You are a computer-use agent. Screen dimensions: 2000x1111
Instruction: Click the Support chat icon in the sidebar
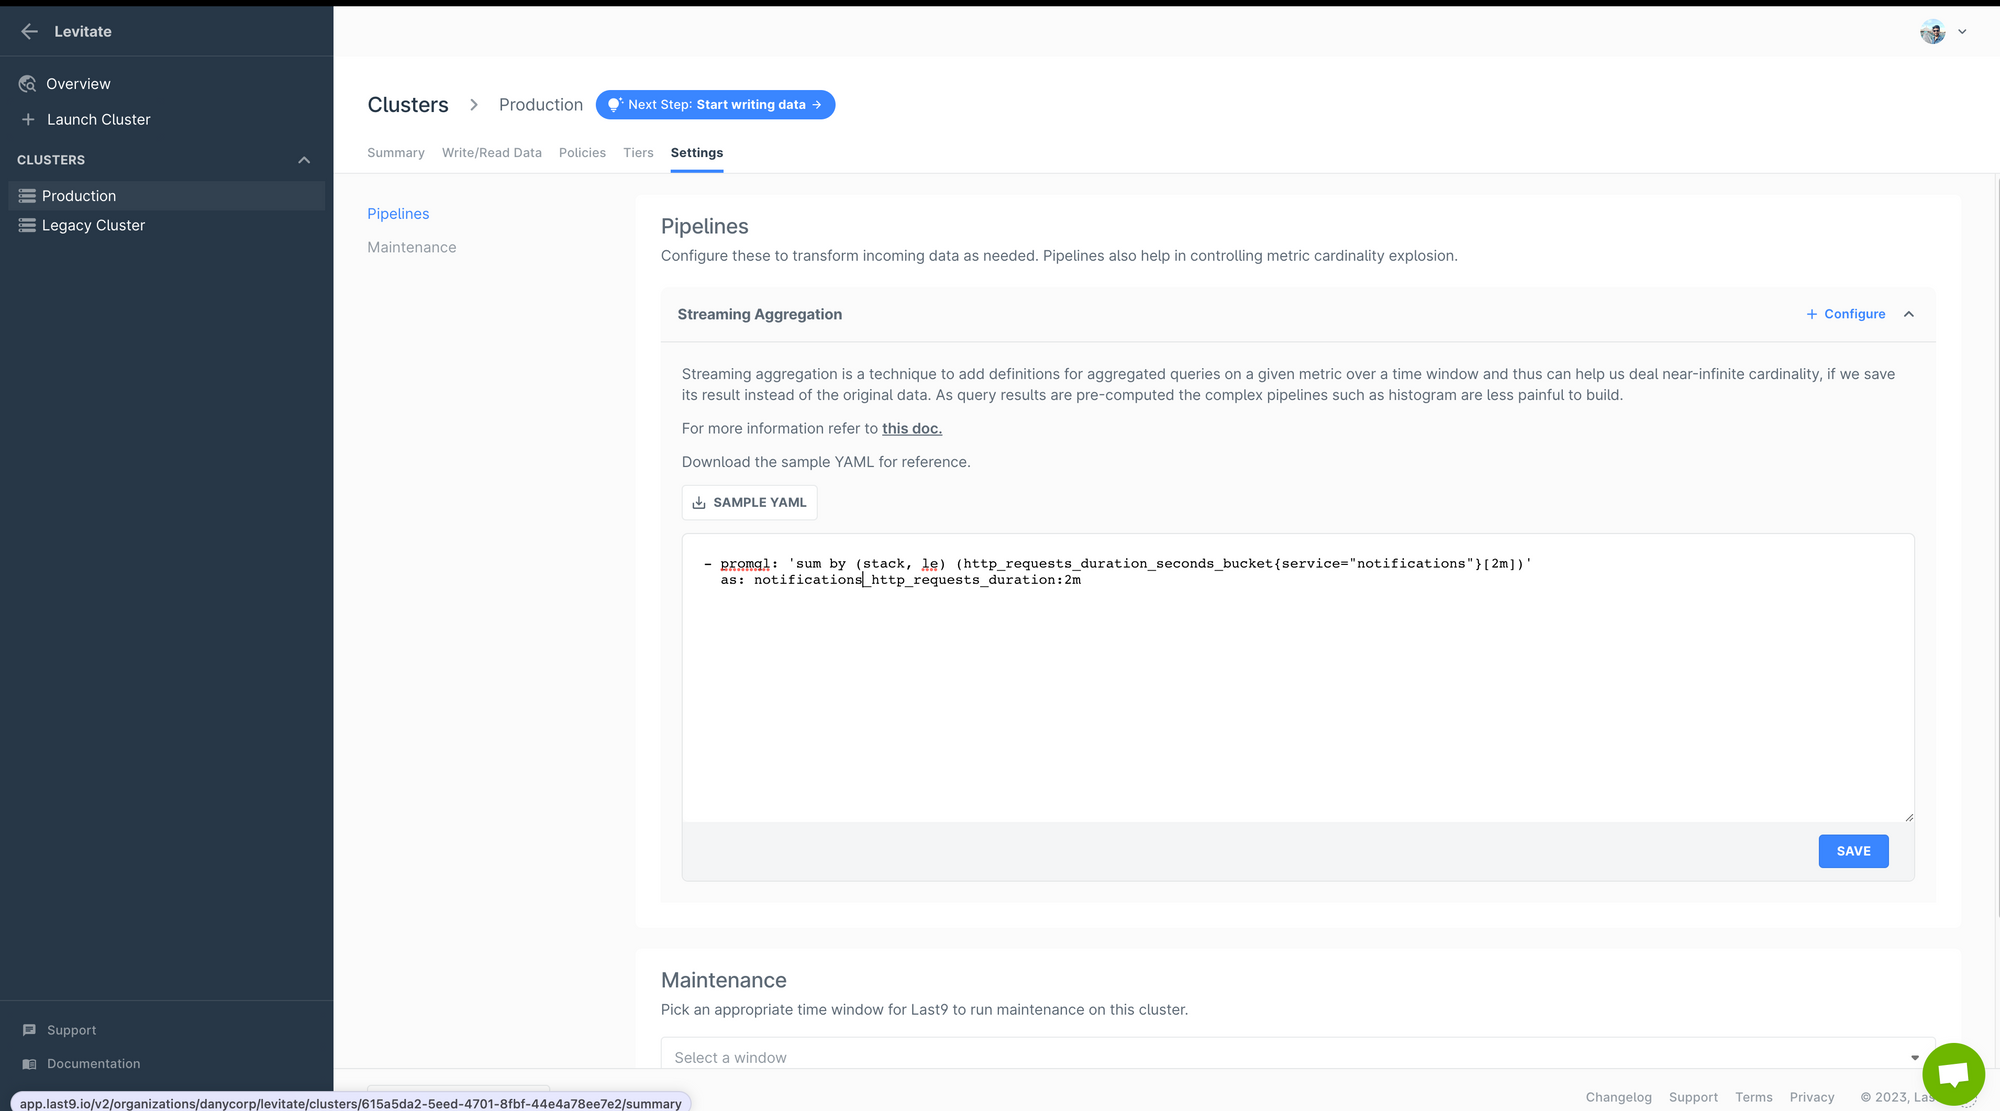[x=29, y=1030]
